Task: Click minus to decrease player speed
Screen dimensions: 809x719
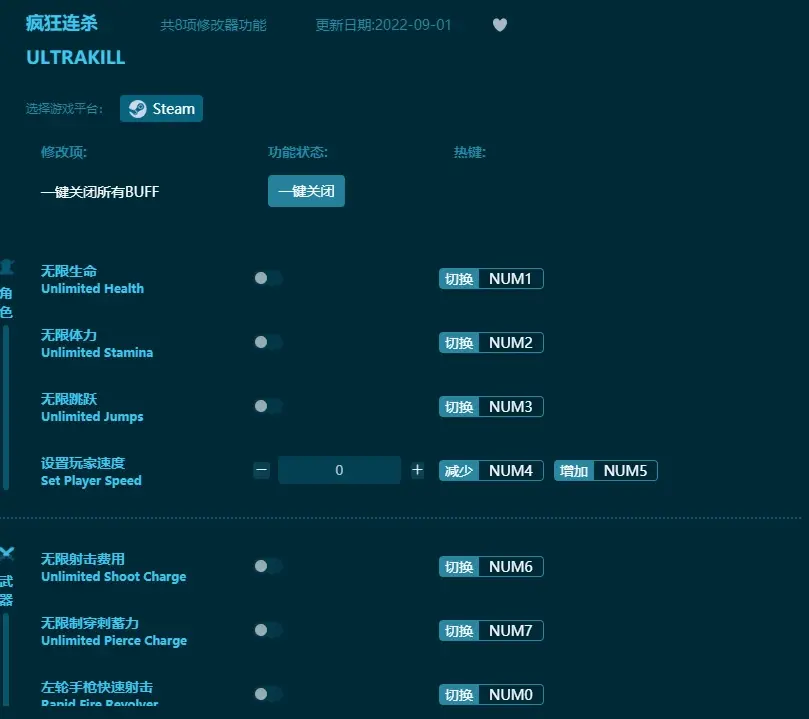Action: [262, 470]
